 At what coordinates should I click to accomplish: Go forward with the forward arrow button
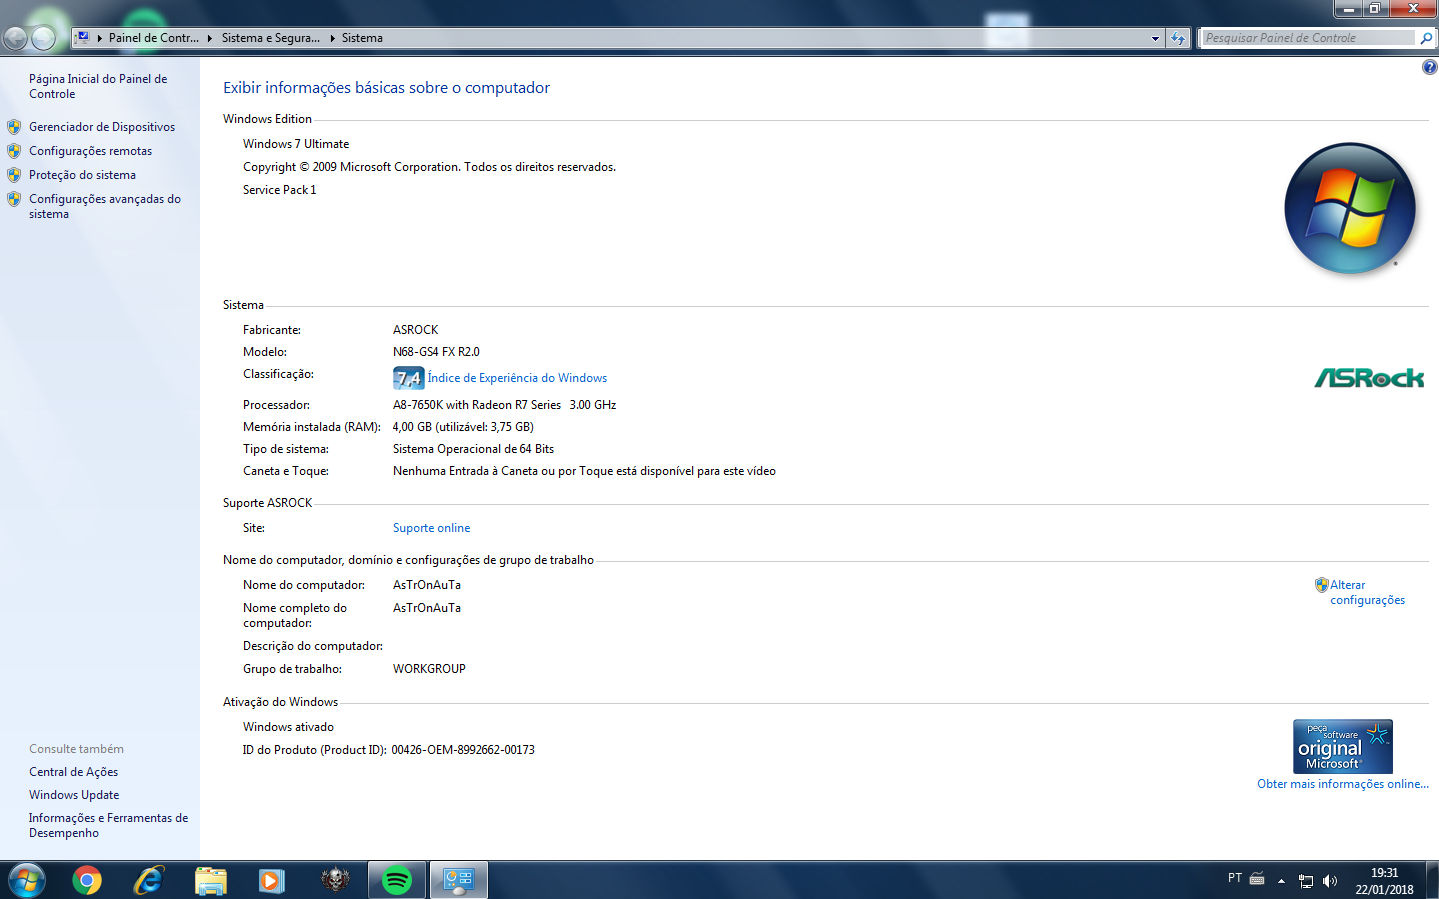pos(43,38)
